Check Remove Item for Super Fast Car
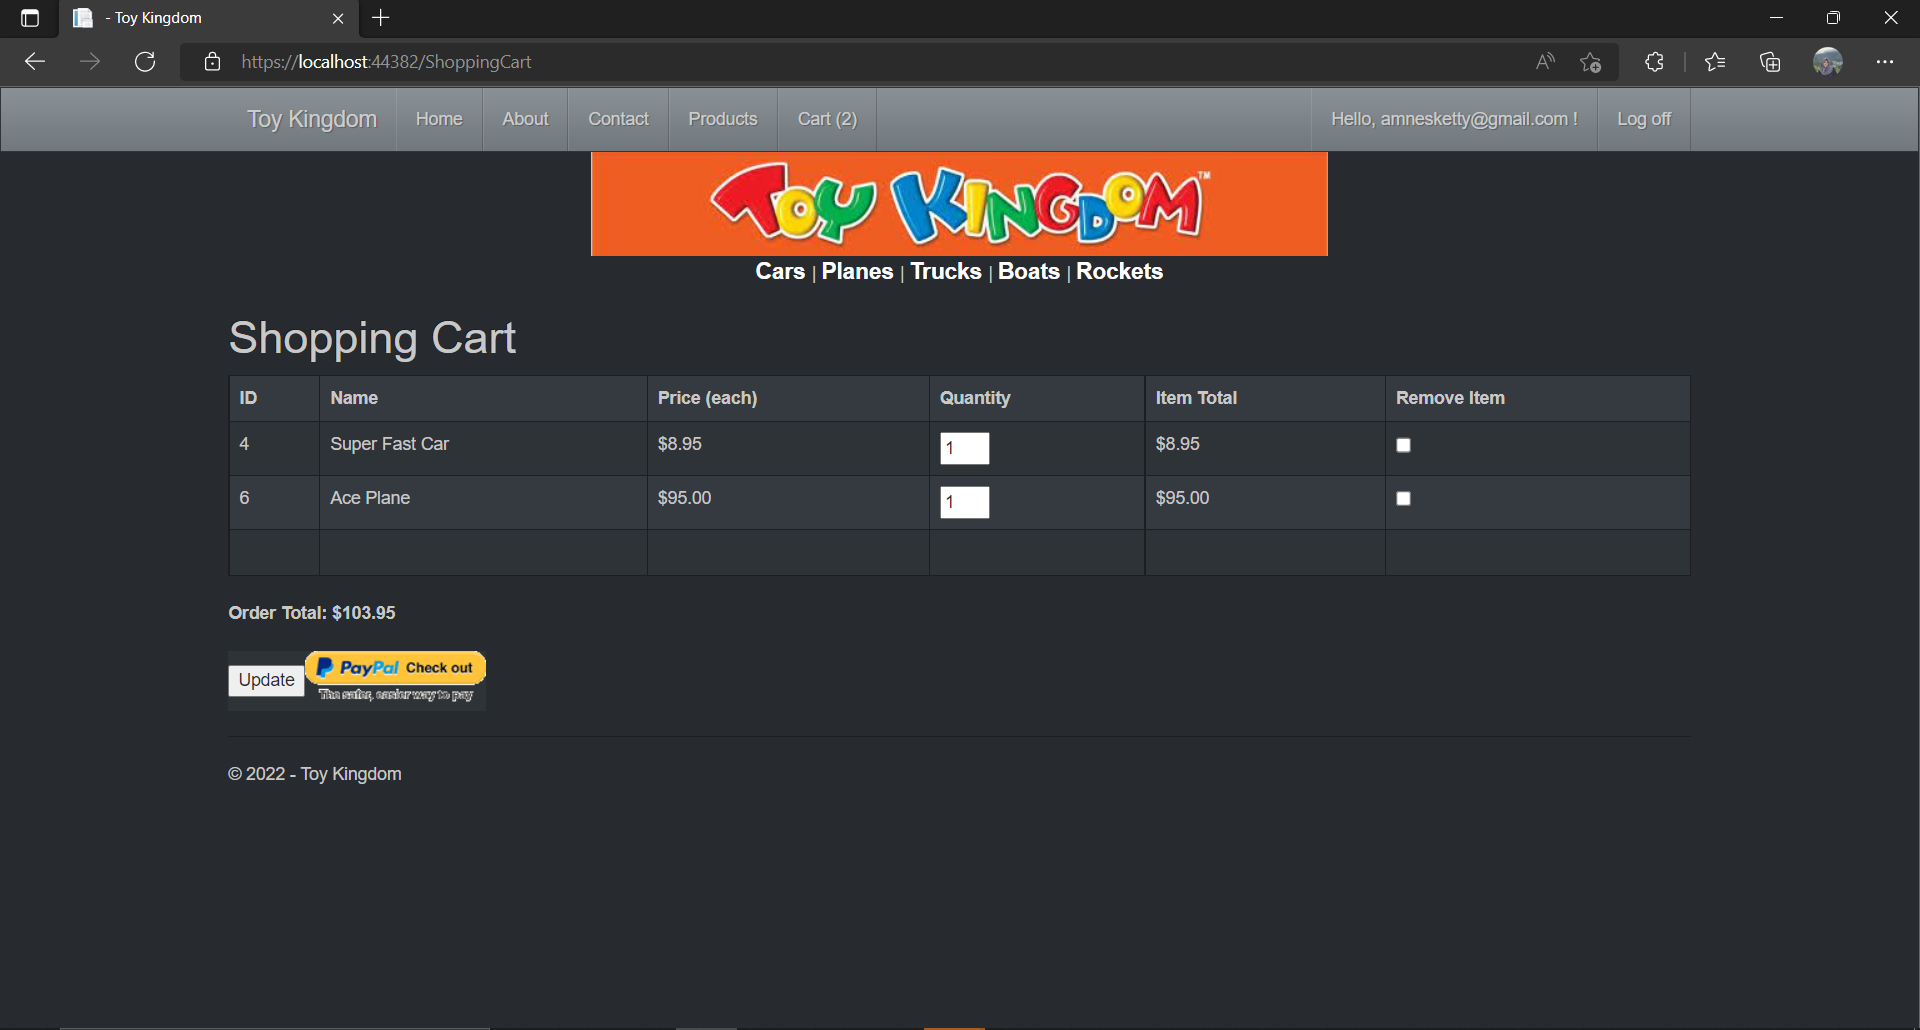1920x1030 pixels. 1403,445
